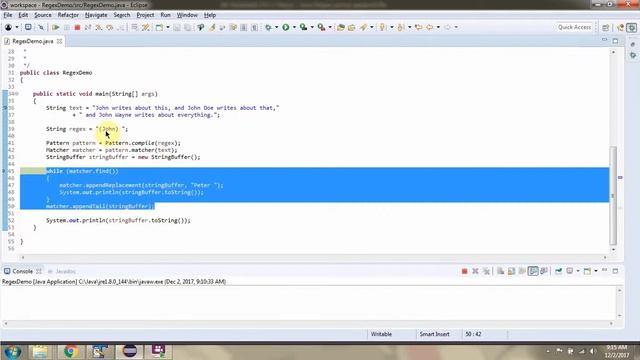Click the Terminate red square in Console
This screenshot has width=640, height=360.
click(x=464, y=271)
